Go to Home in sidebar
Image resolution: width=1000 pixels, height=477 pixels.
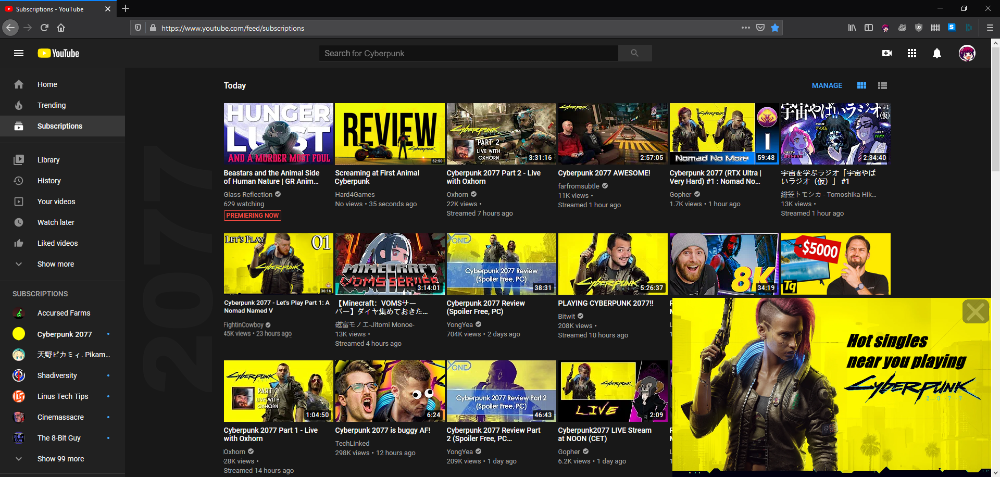point(62,84)
